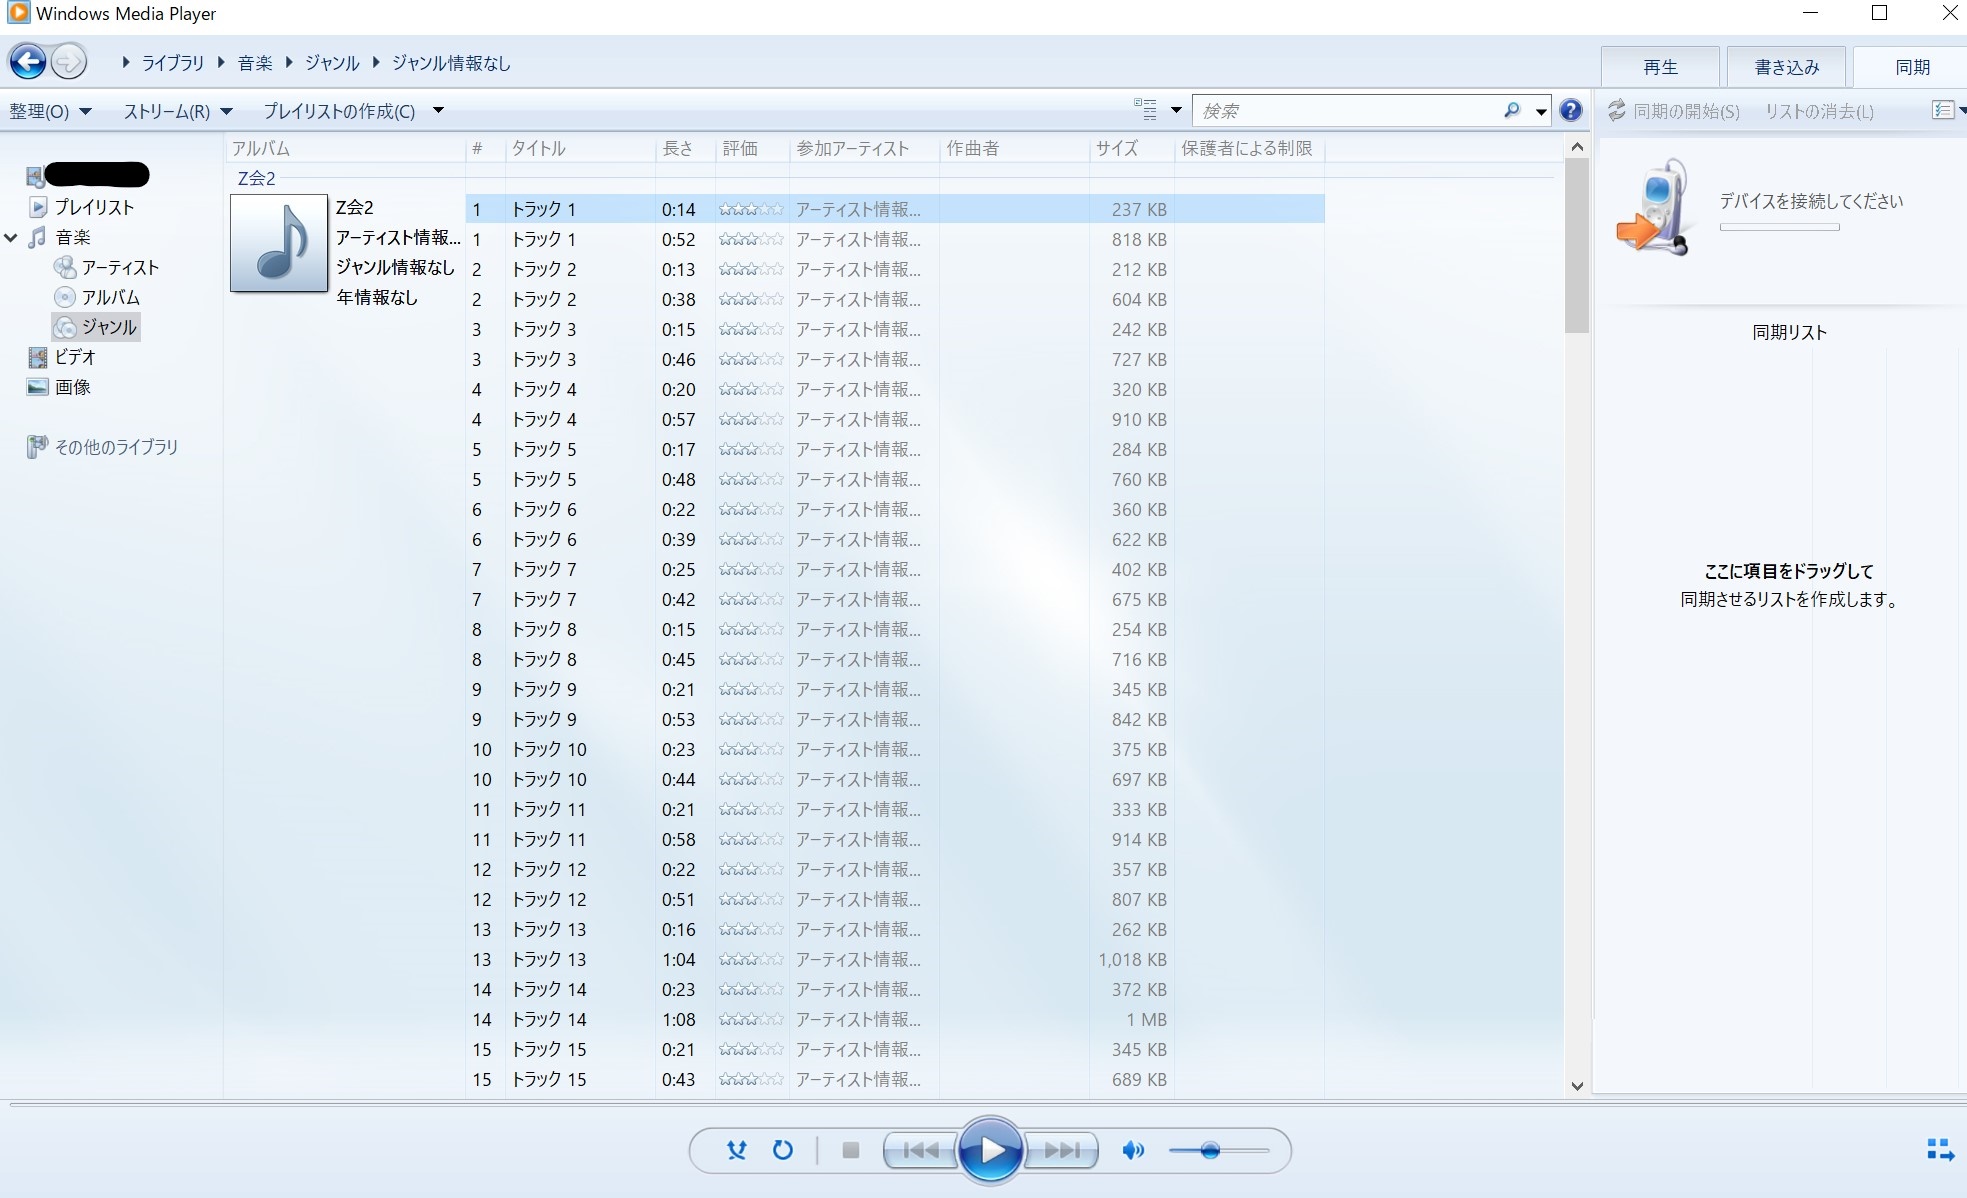Click the blue Back navigation arrow
The image size is (1967, 1198).
(x=28, y=62)
